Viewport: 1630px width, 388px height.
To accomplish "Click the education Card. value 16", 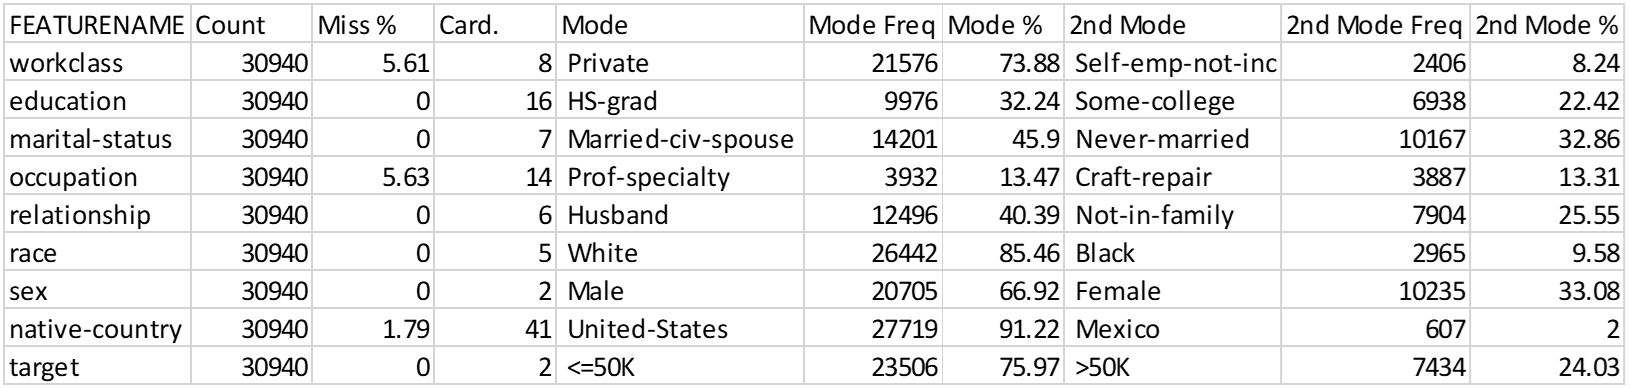I will (496, 101).
